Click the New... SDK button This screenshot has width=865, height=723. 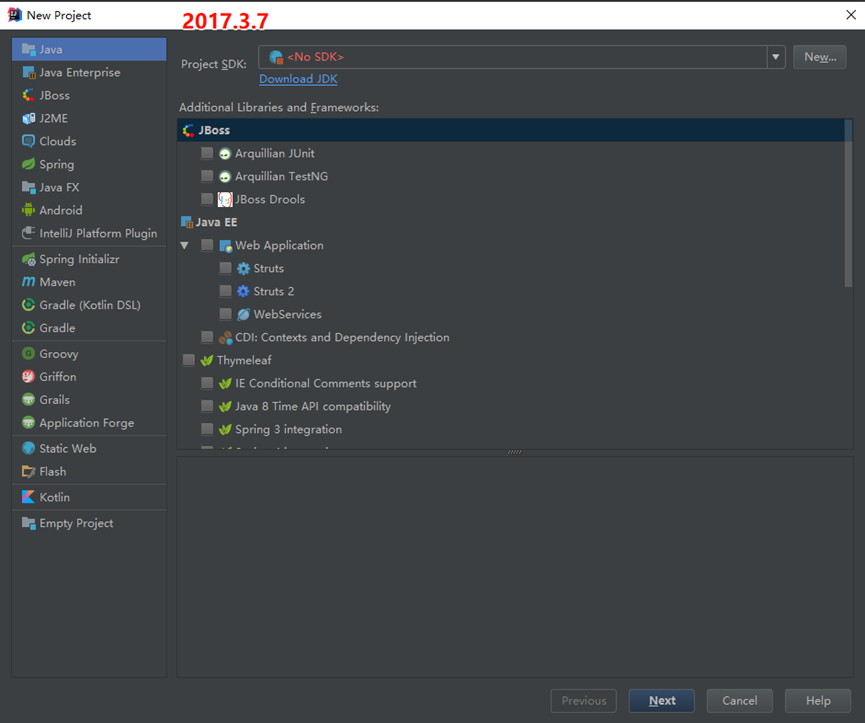tap(820, 57)
